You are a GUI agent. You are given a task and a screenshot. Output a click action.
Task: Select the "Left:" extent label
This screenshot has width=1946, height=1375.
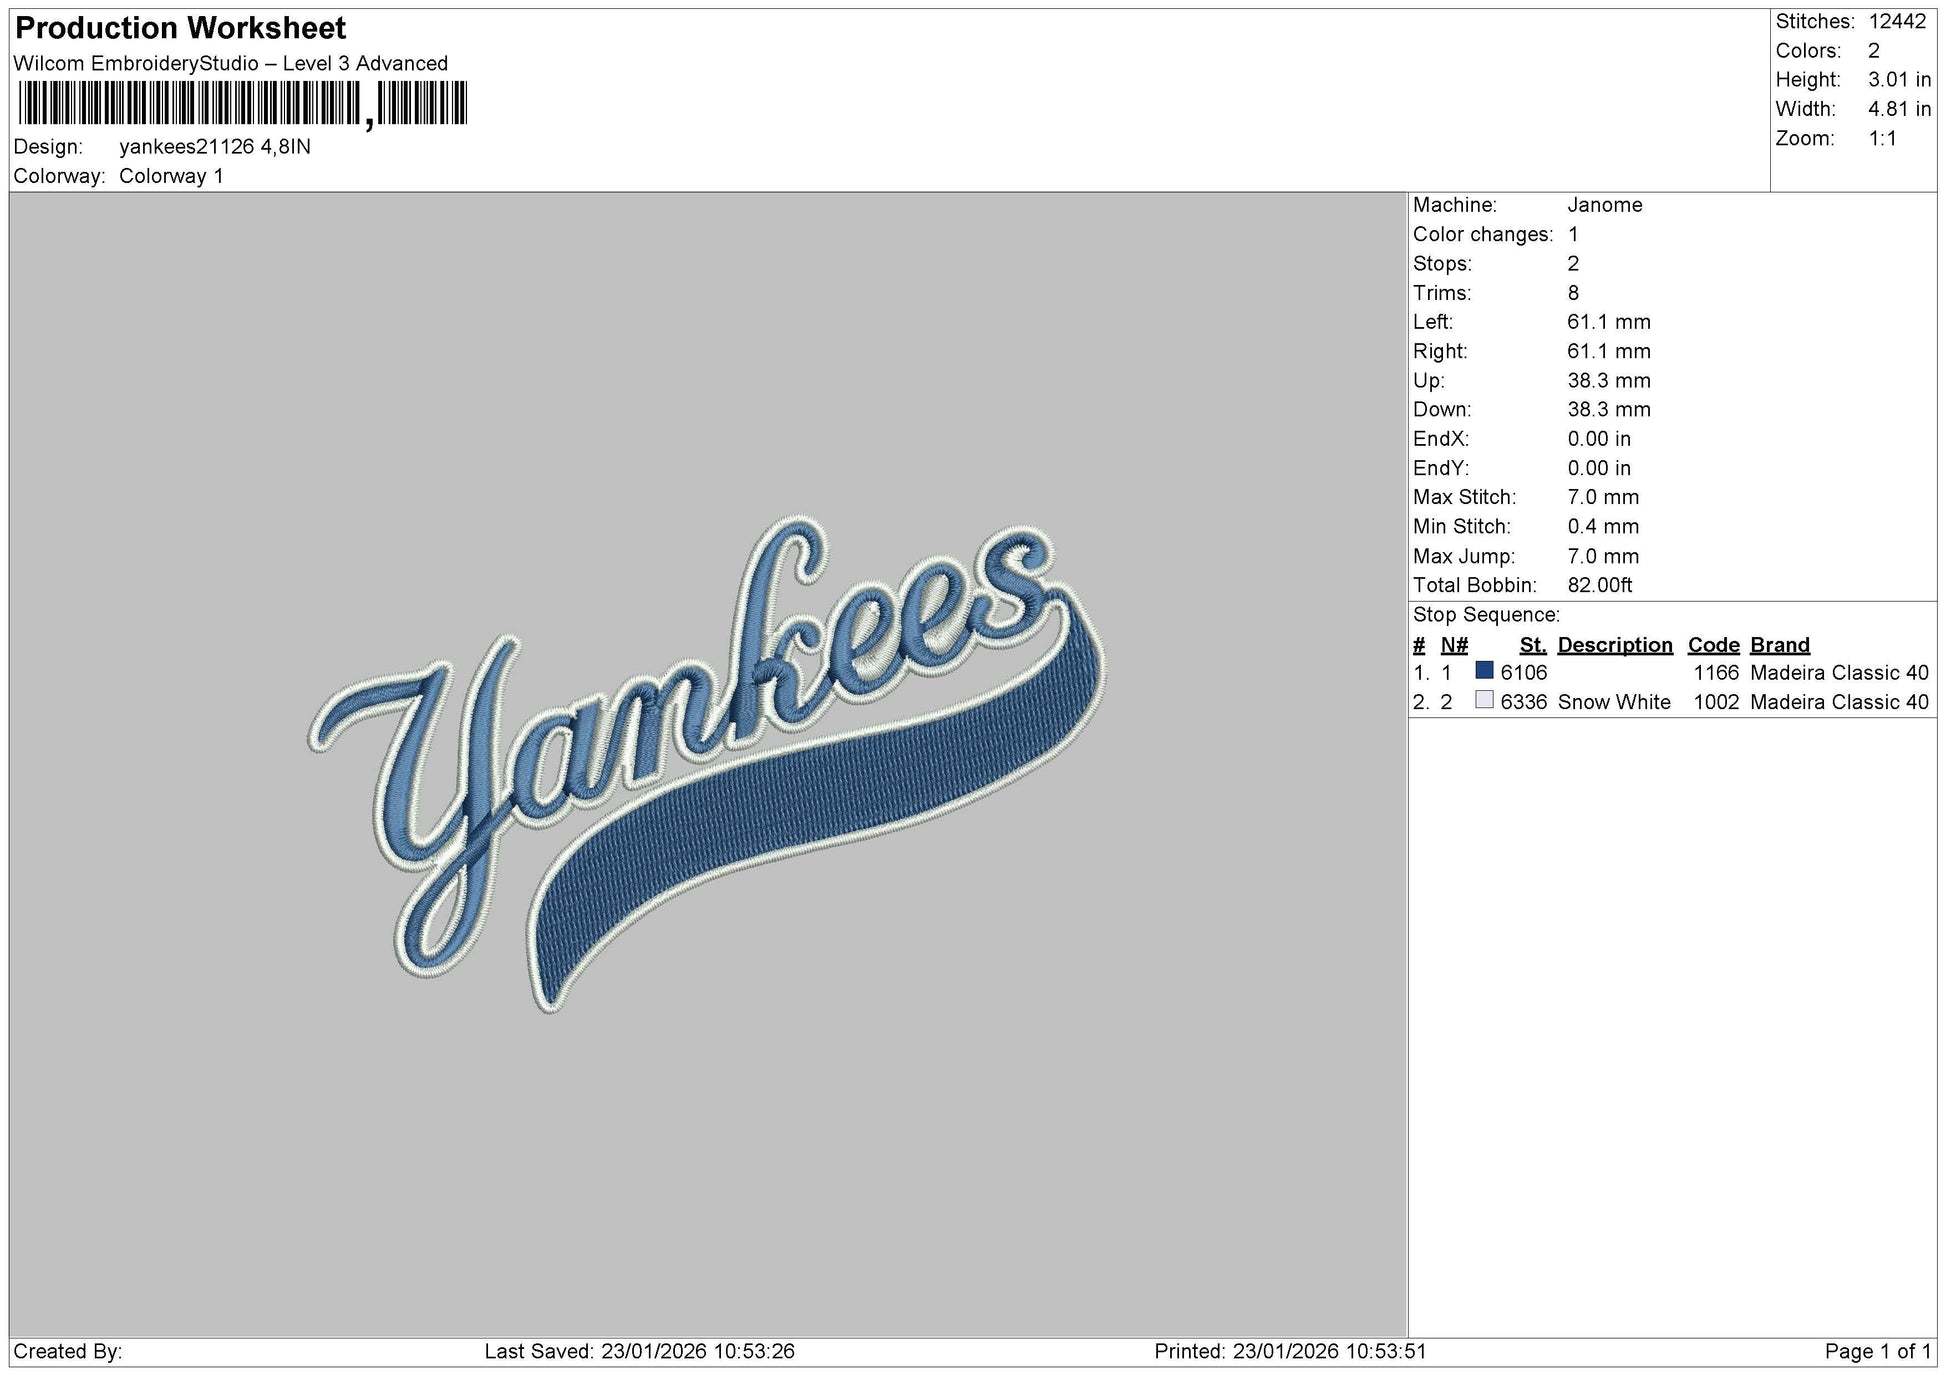pos(1433,322)
